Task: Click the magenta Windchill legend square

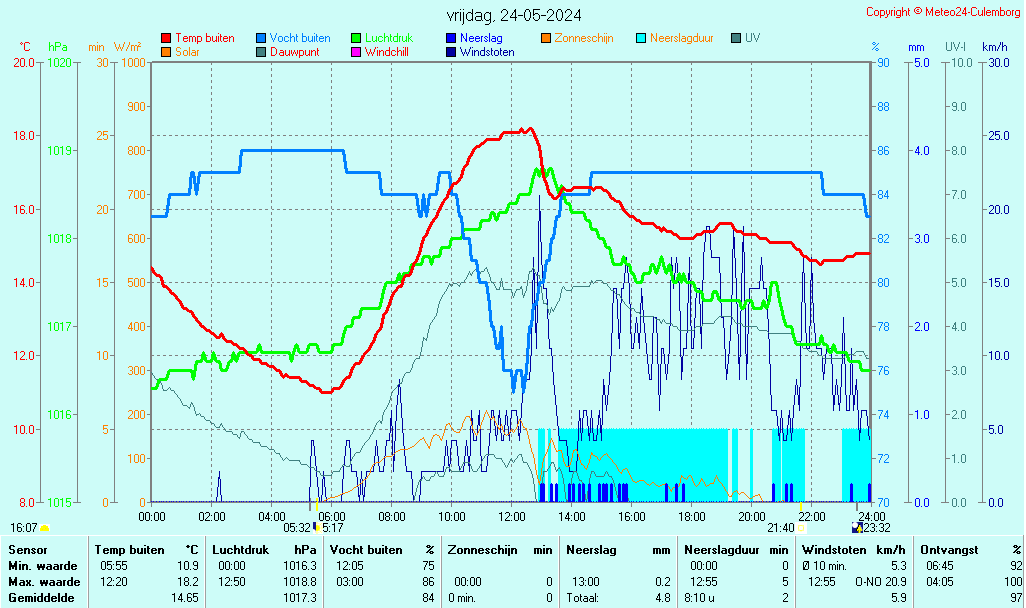Action: [x=356, y=52]
